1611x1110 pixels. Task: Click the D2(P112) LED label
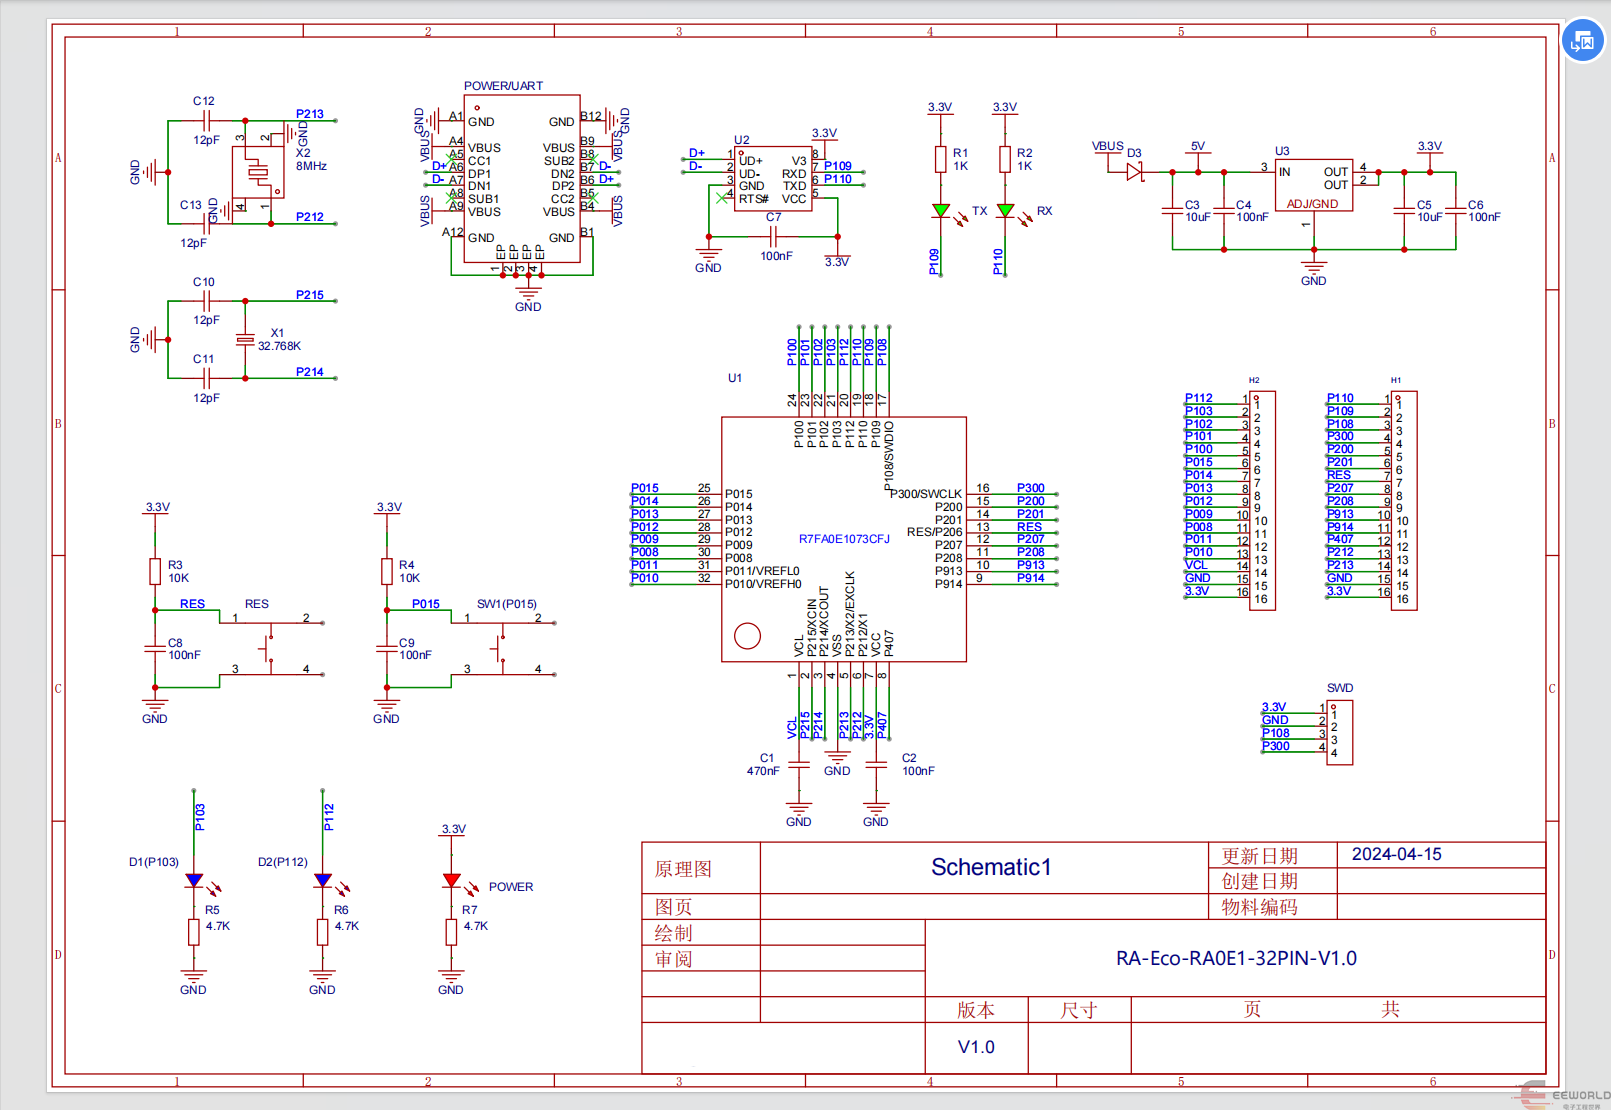point(283,862)
